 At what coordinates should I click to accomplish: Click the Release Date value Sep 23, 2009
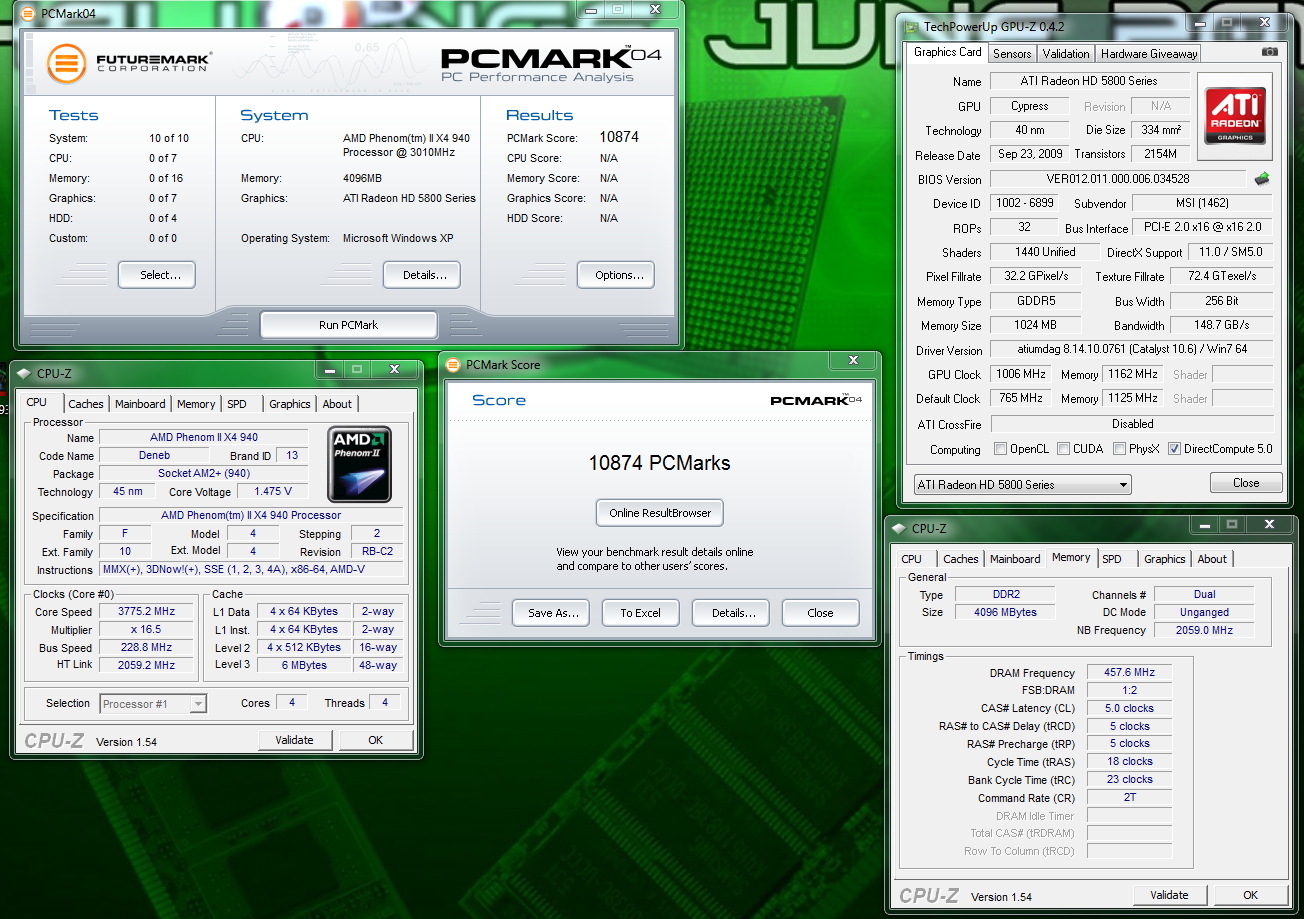[1029, 154]
